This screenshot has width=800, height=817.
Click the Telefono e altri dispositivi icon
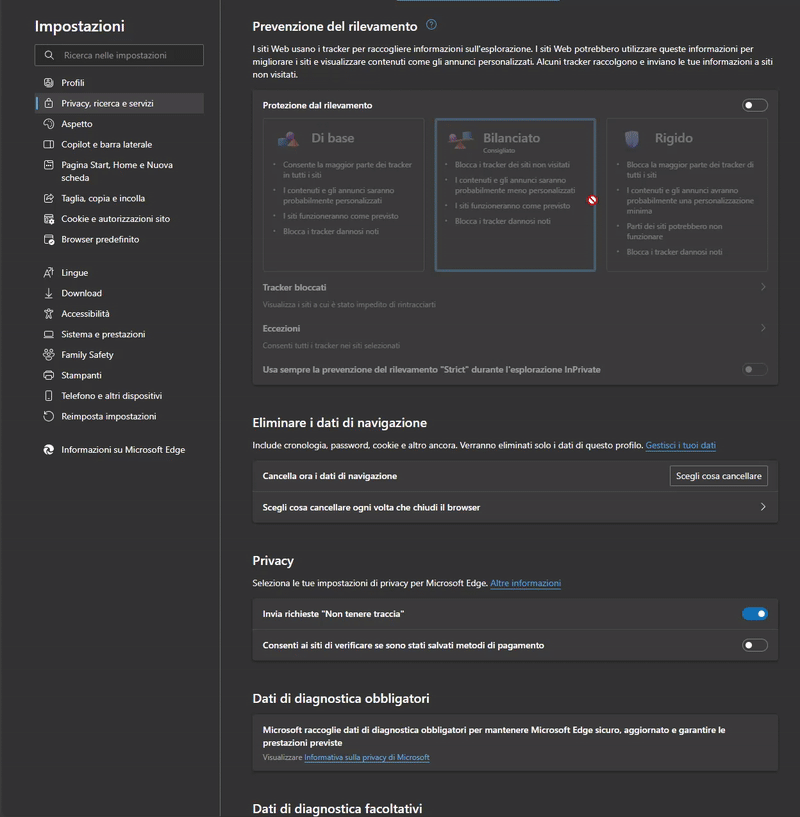[48, 395]
